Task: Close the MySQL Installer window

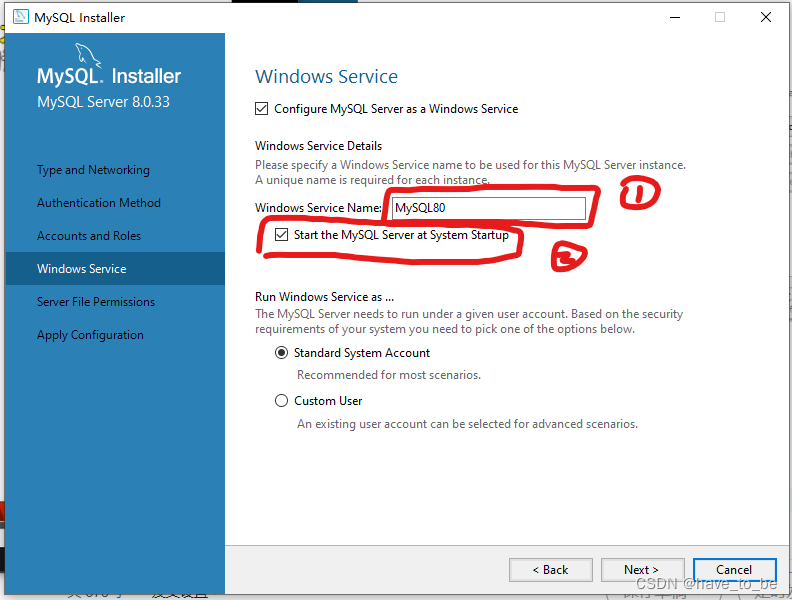Action: pyautogui.click(x=766, y=17)
